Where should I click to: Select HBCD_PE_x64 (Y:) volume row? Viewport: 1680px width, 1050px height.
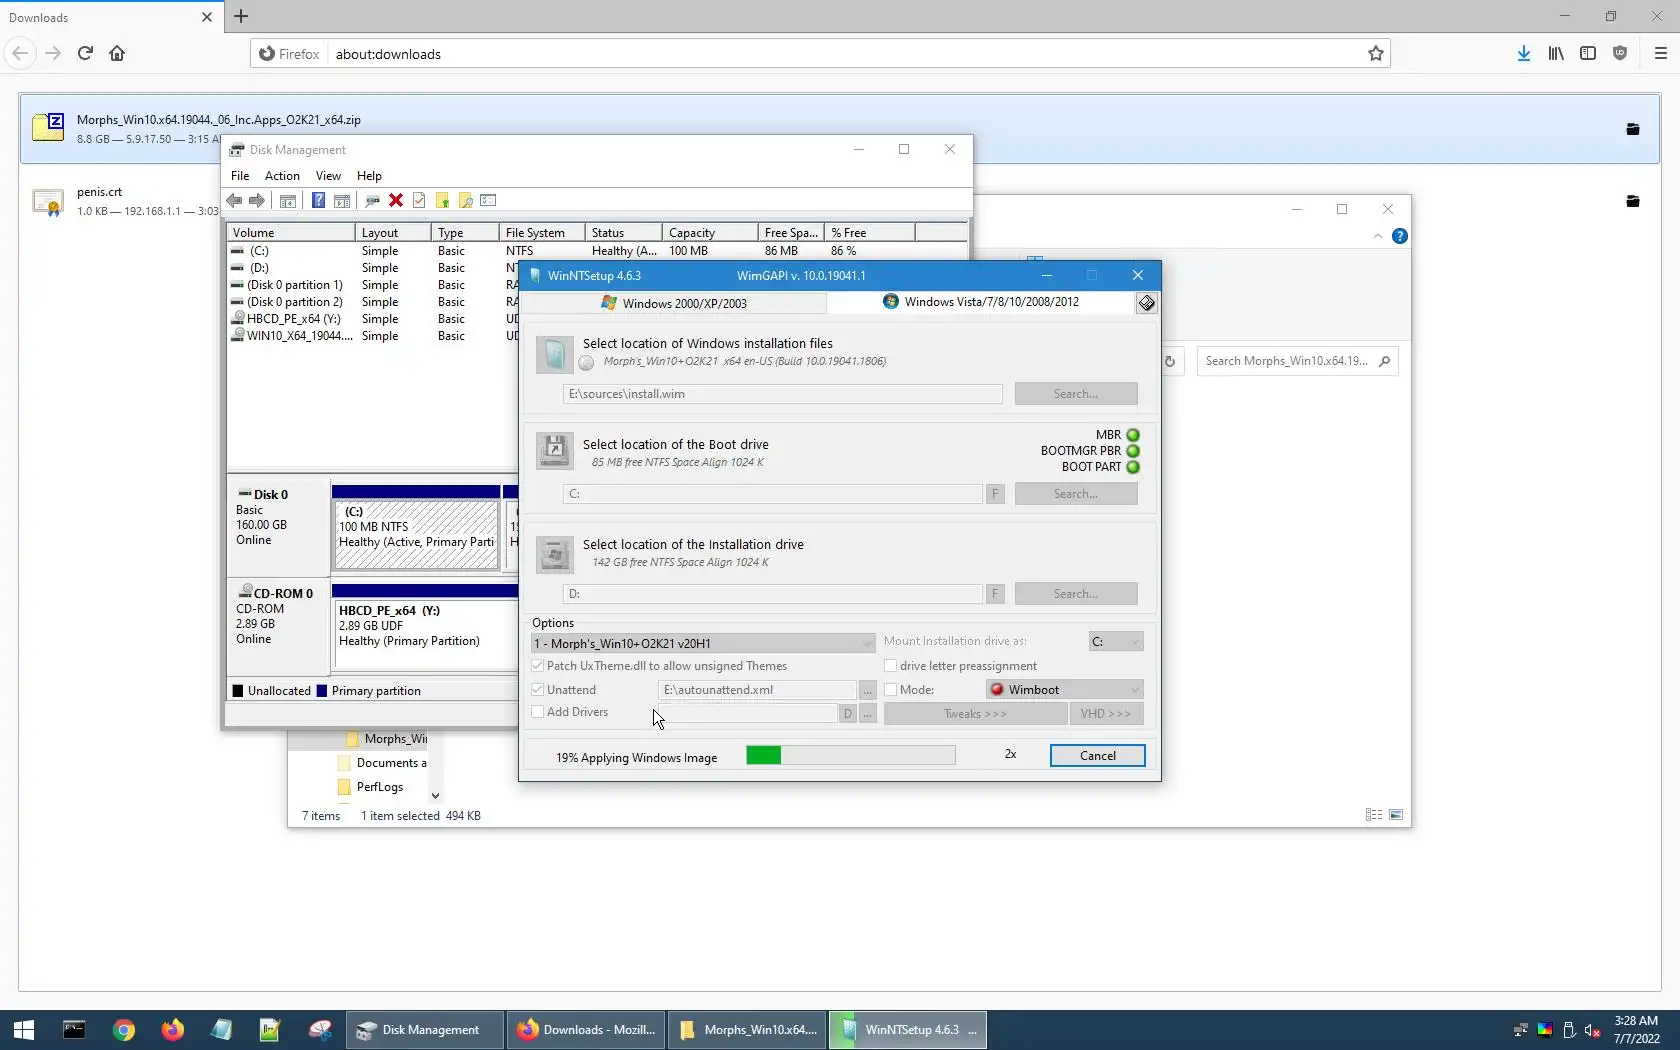click(x=372, y=319)
